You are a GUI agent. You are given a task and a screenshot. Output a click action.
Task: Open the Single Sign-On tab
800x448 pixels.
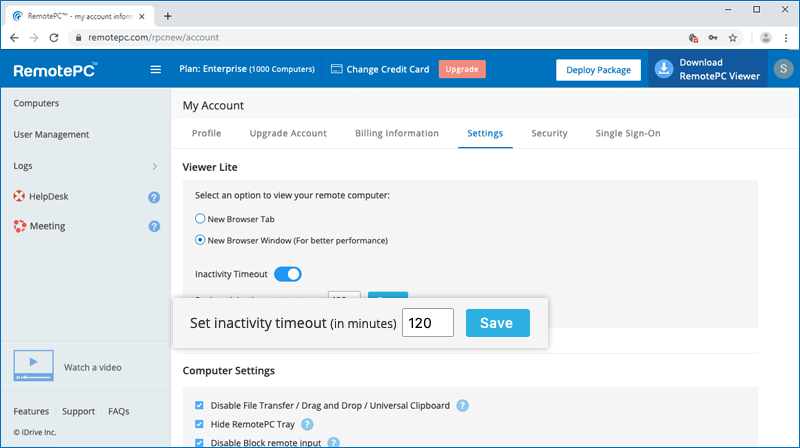tap(628, 133)
